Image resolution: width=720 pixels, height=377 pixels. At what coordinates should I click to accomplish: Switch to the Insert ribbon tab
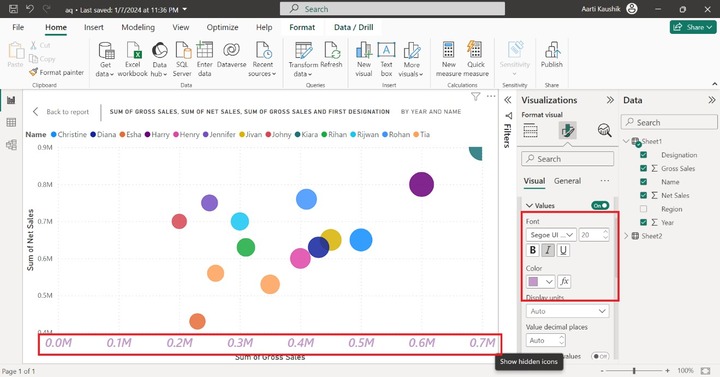tap(94, 27)
